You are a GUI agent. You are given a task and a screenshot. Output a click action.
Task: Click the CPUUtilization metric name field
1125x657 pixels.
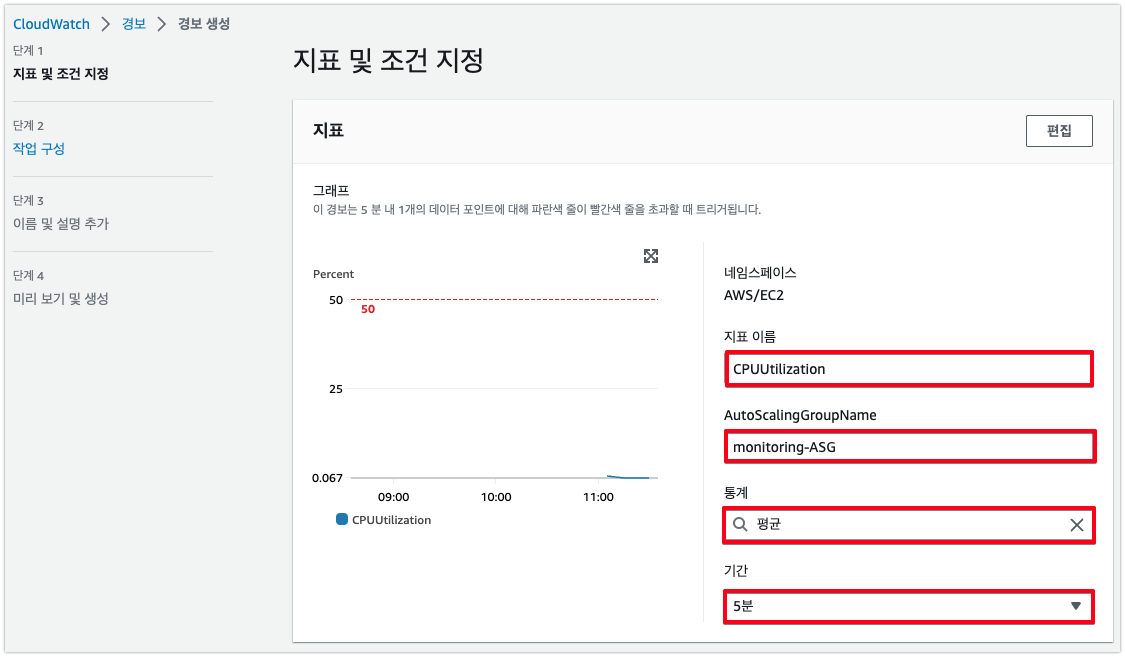(x=908, y=369)
